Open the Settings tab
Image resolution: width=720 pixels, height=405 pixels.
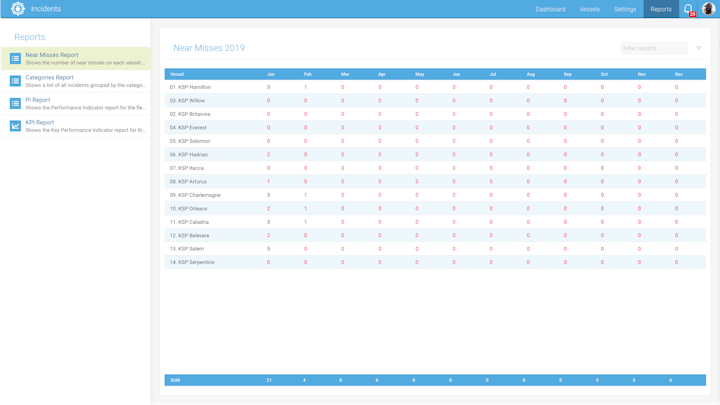[625, 9]
